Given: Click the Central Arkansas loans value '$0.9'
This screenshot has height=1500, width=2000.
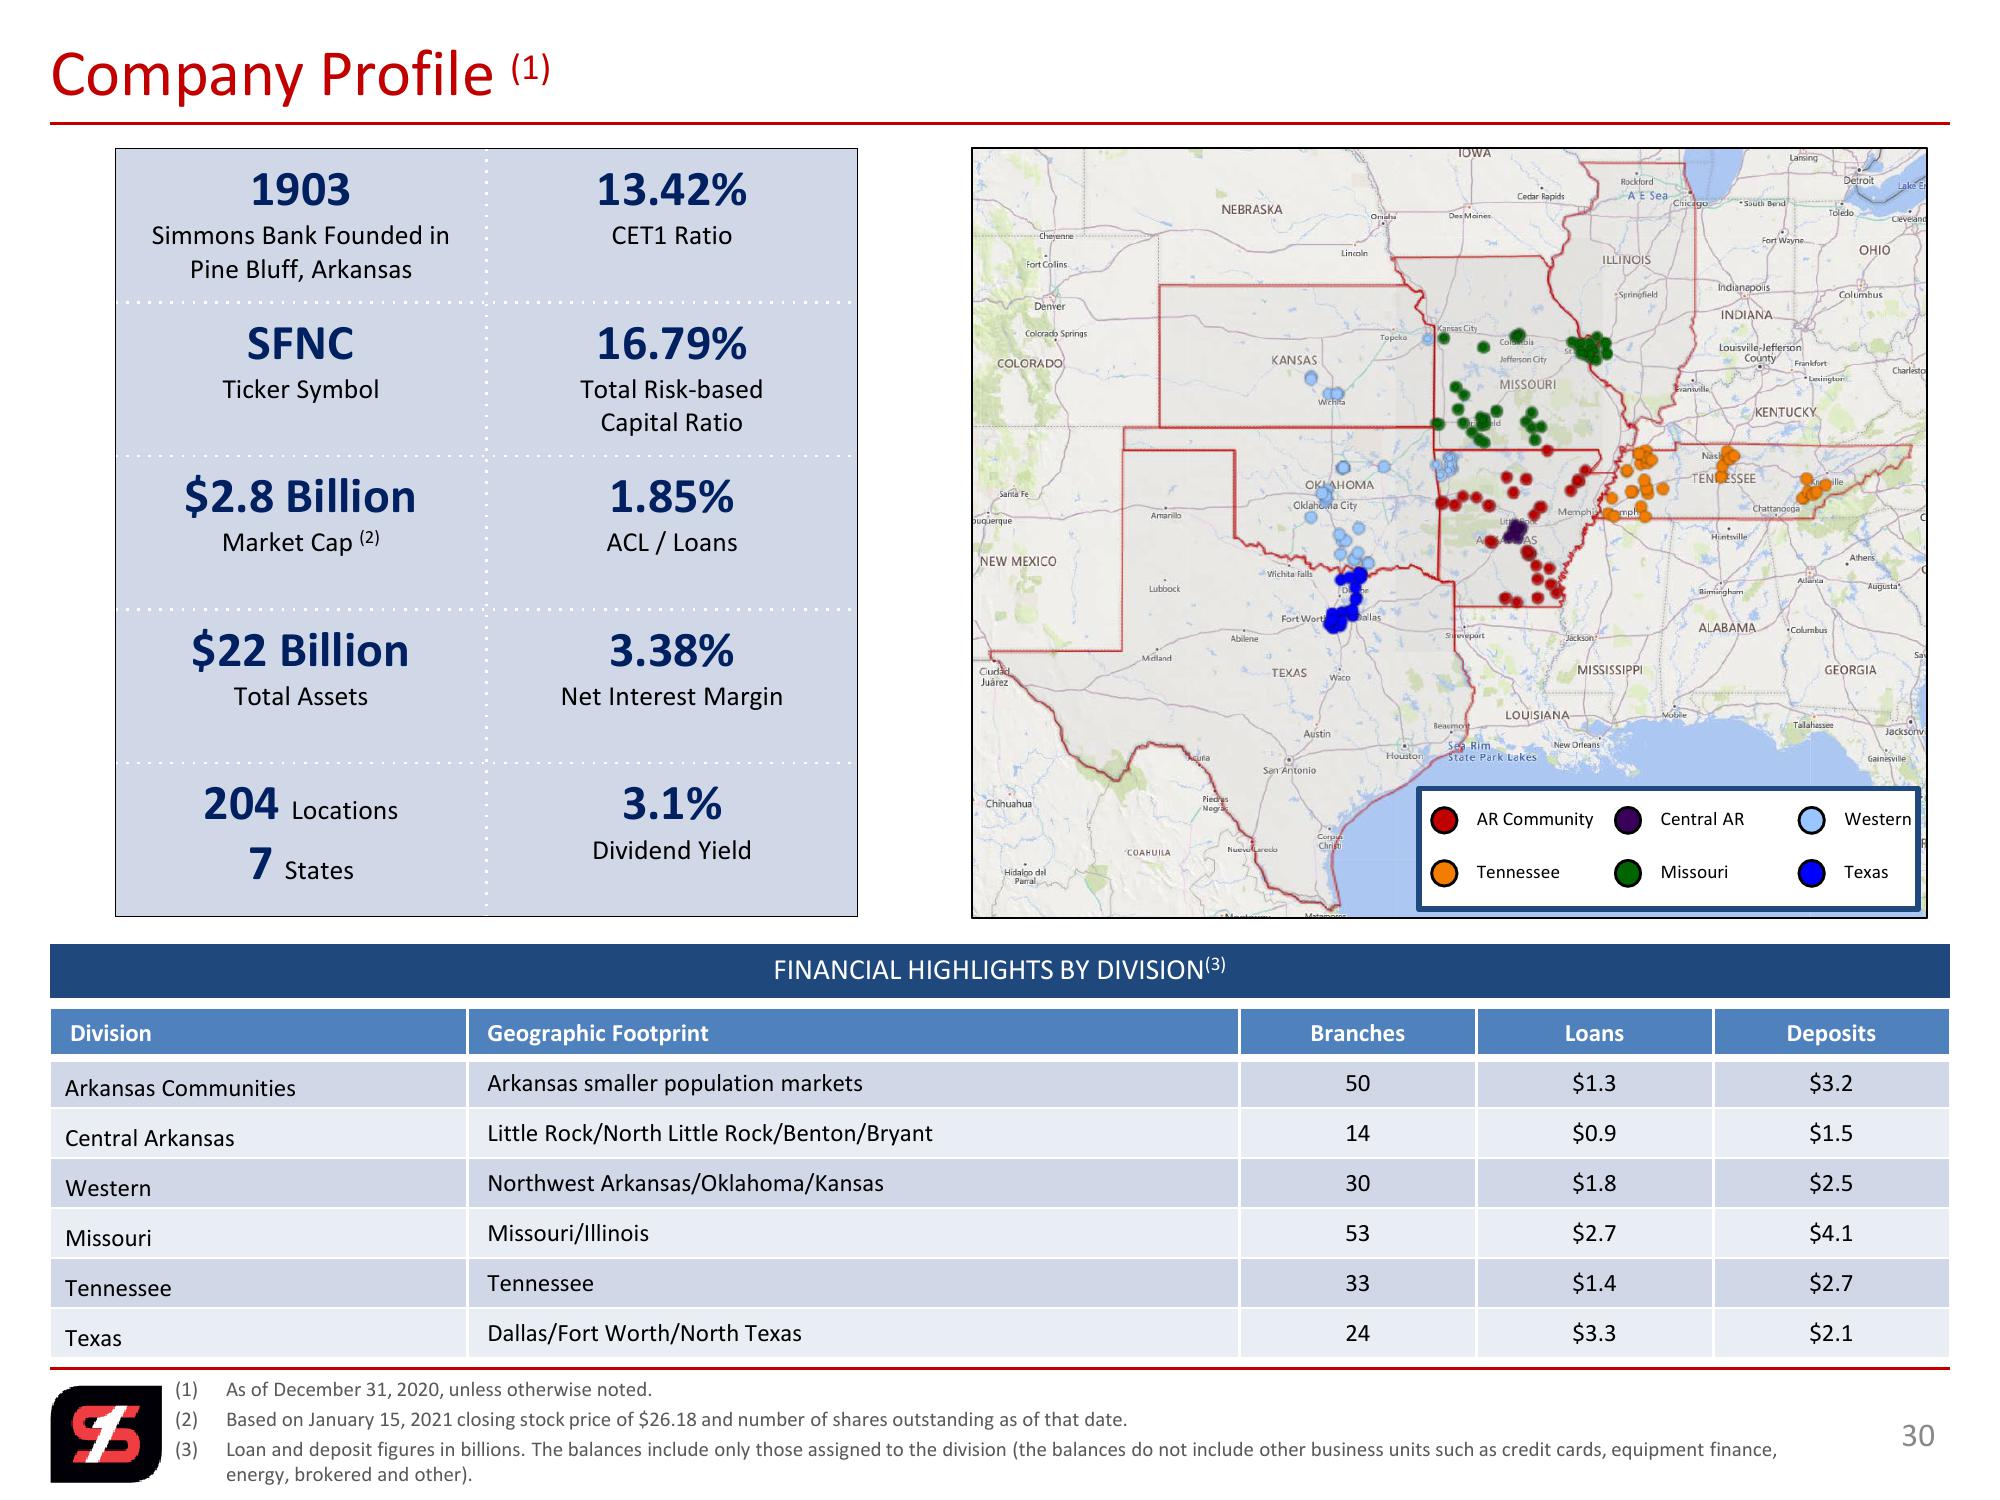Looking at the screenshot, I should coord(1594,1134).
